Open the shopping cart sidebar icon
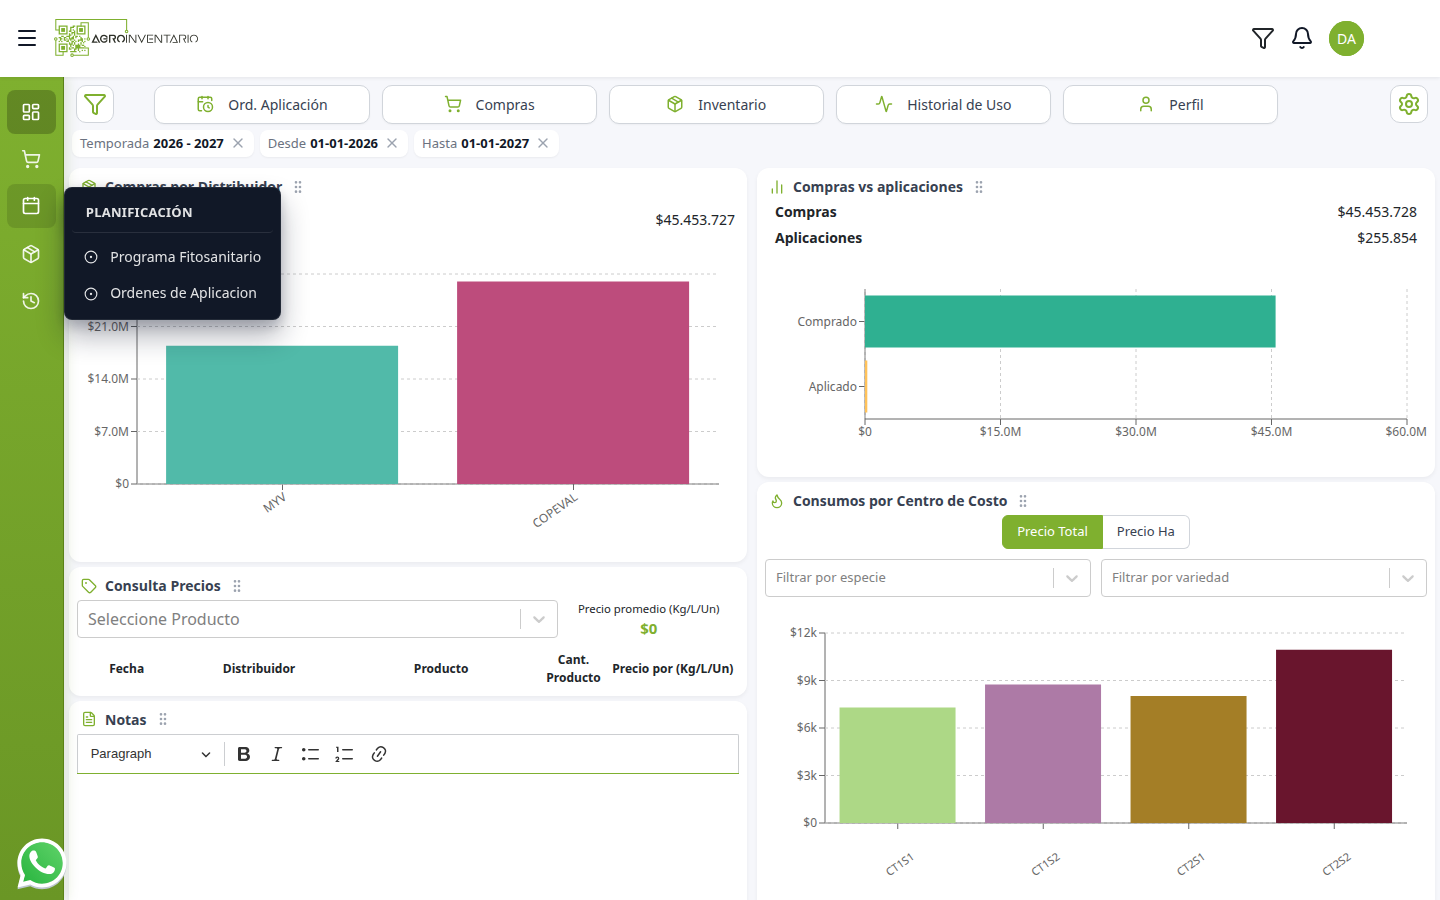This screenshot has height=900, width=1440. [x=31, y=159]
